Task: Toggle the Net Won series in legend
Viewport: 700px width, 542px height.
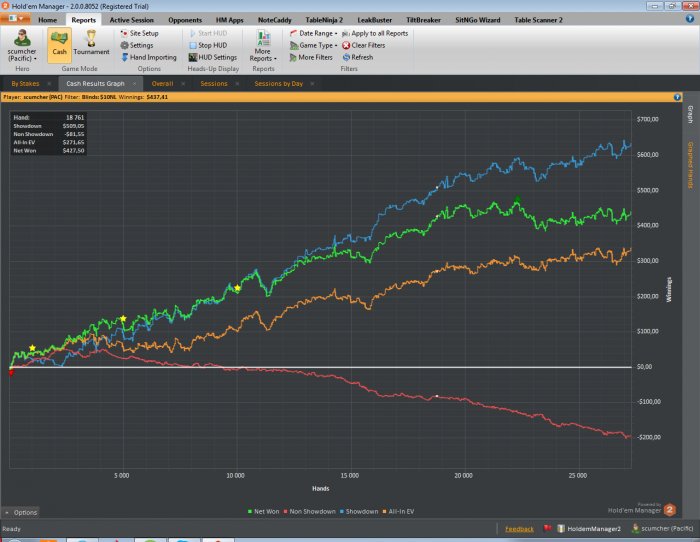Action: click(263, 511)
